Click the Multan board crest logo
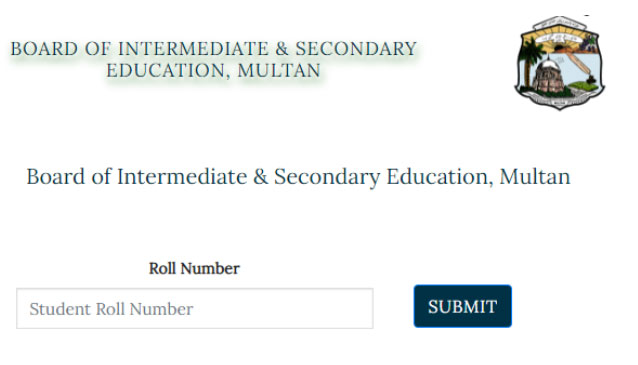638x365 pixels. tap(560, 63)
